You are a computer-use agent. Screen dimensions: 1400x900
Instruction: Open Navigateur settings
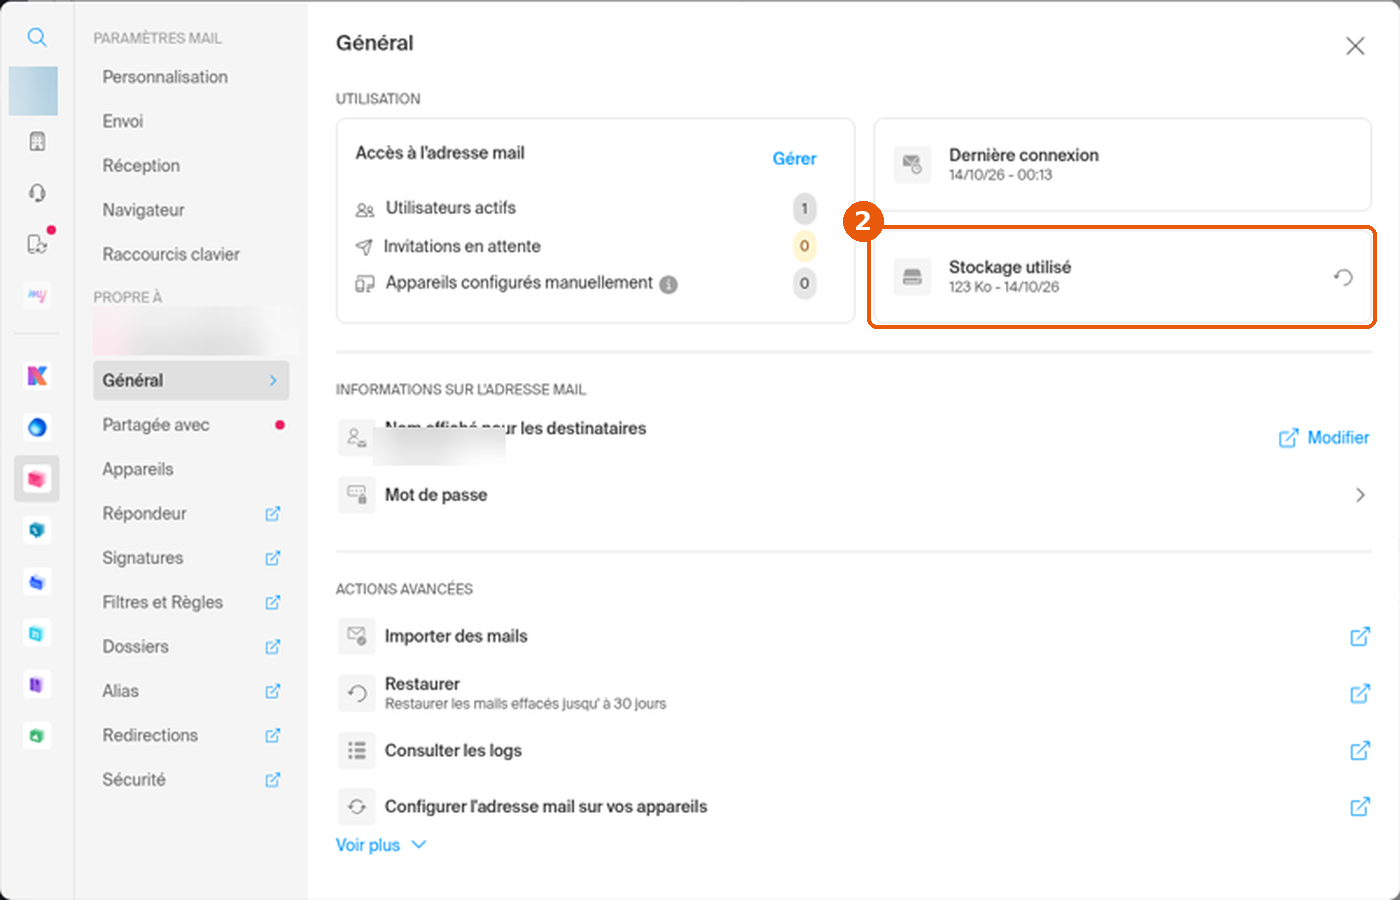143,210
